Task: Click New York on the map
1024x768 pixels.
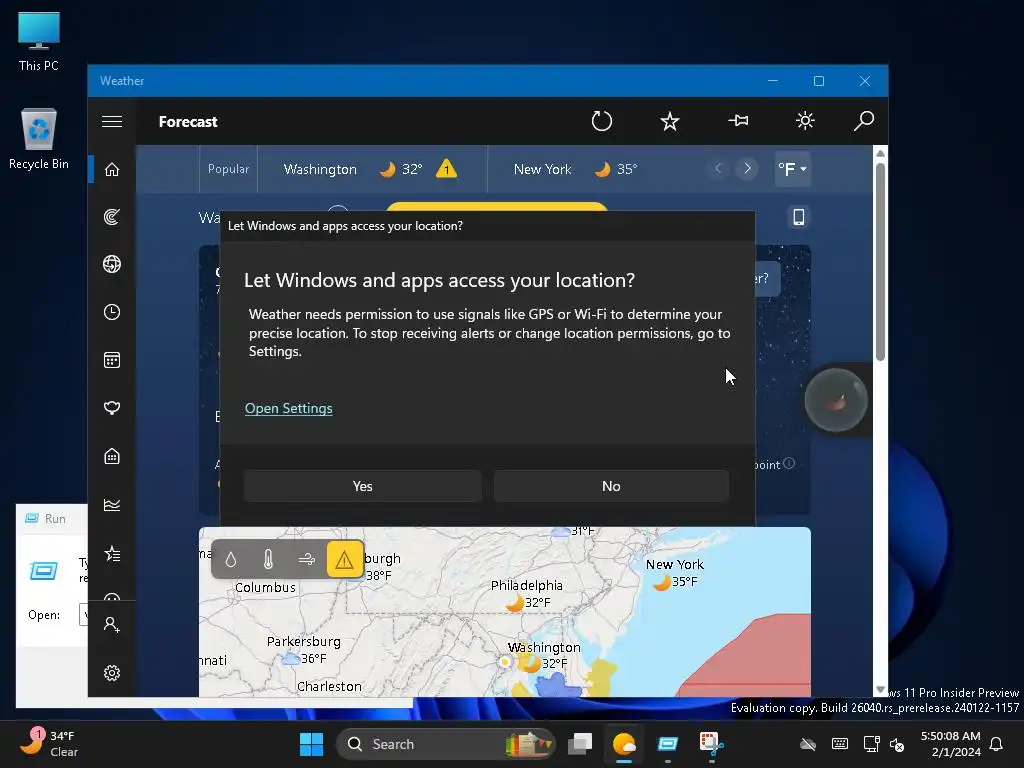Action: 675,564
